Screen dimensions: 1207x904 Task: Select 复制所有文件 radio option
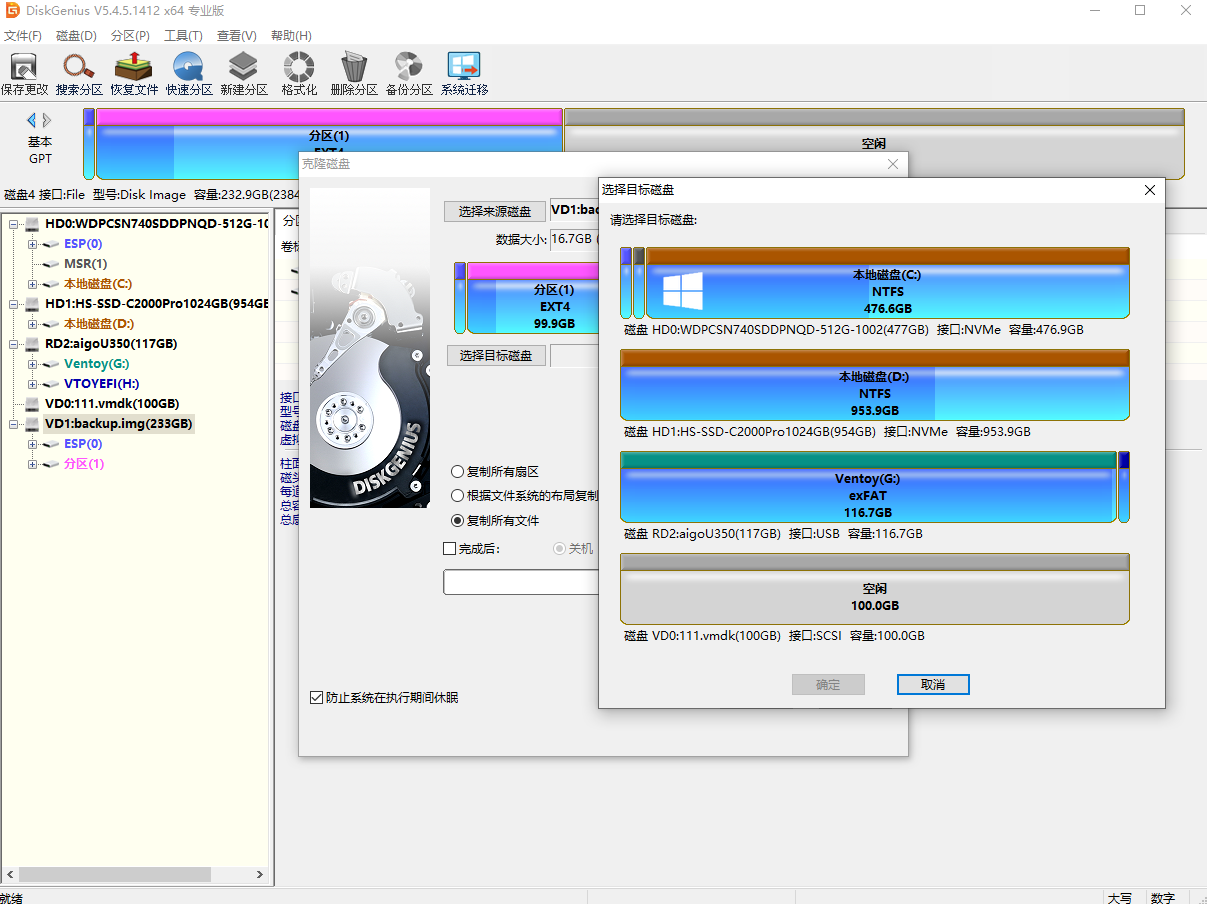tap(457, 520)
